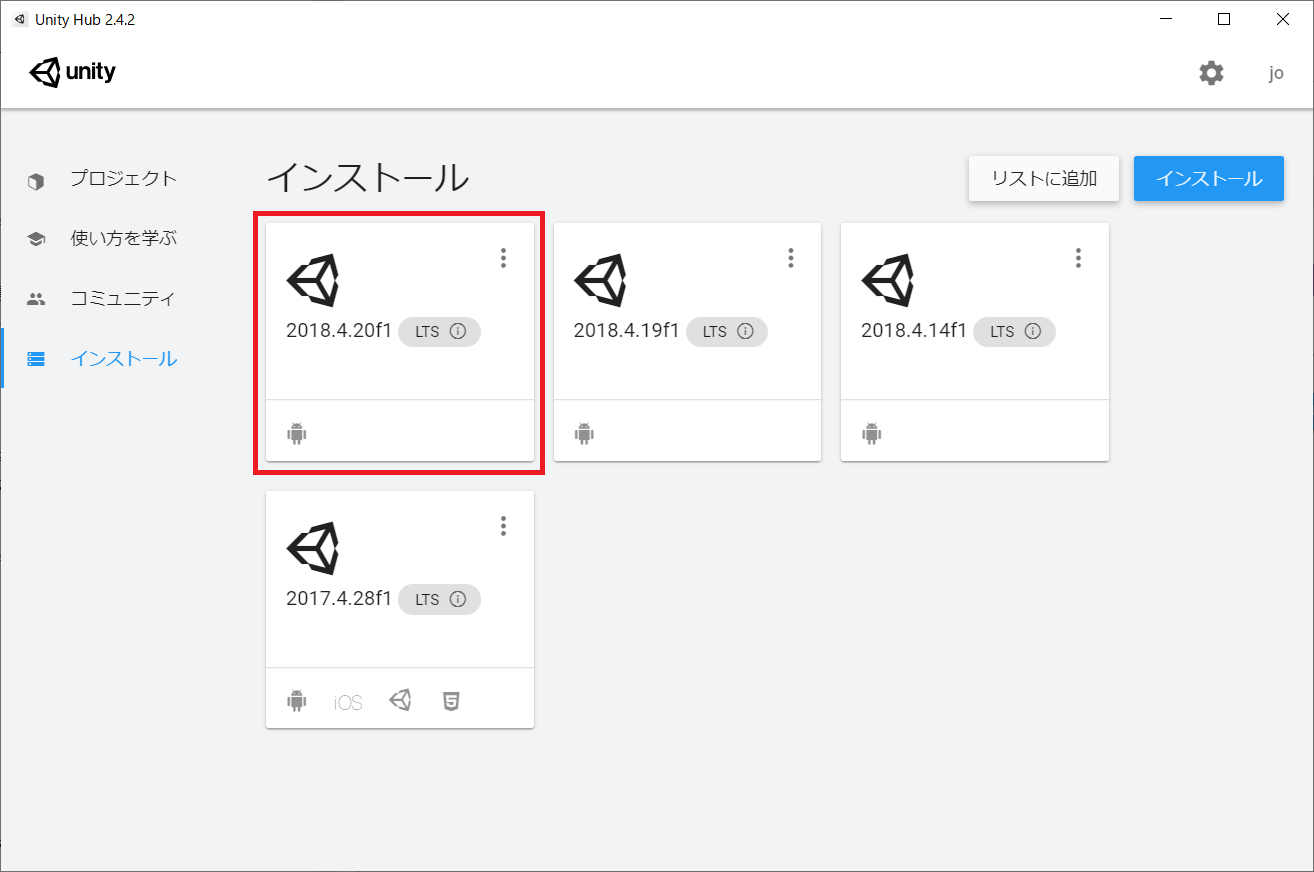Viewport: 1314px width, 872px height.
Task: Click the blue インストール button
Action: [1208, 179]
